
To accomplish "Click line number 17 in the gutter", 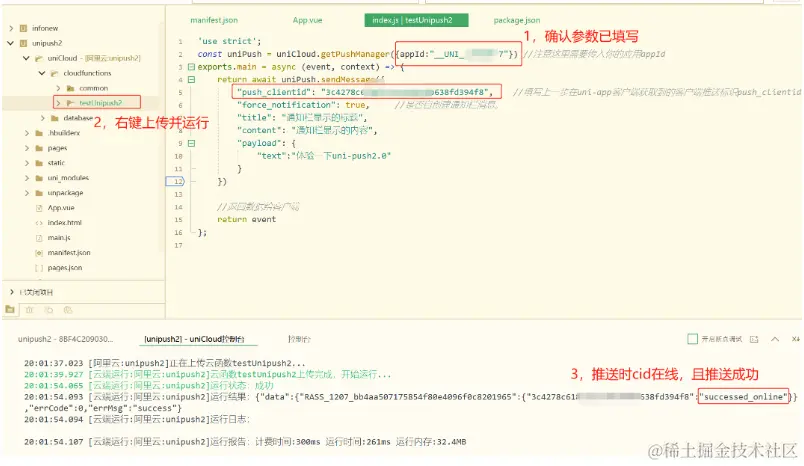I will click(178, 246).
